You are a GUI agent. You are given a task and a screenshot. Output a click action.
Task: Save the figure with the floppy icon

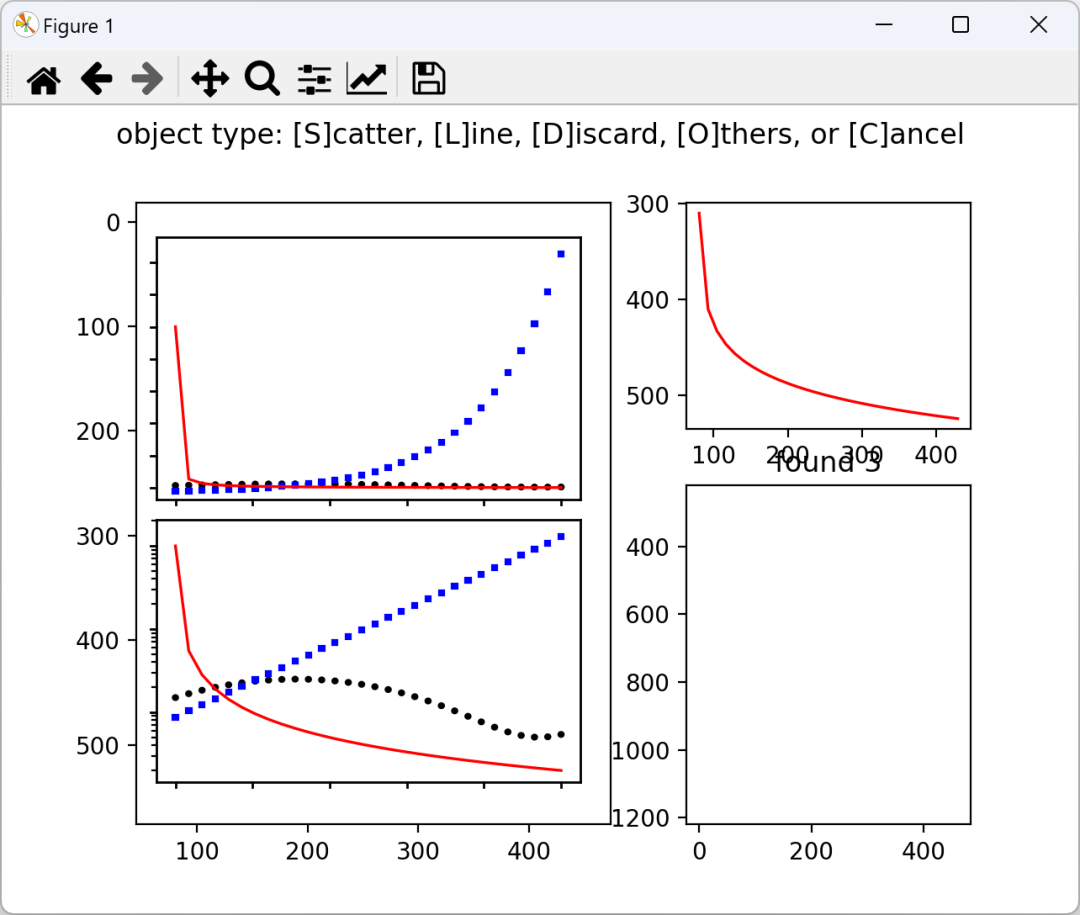(428, 79)
